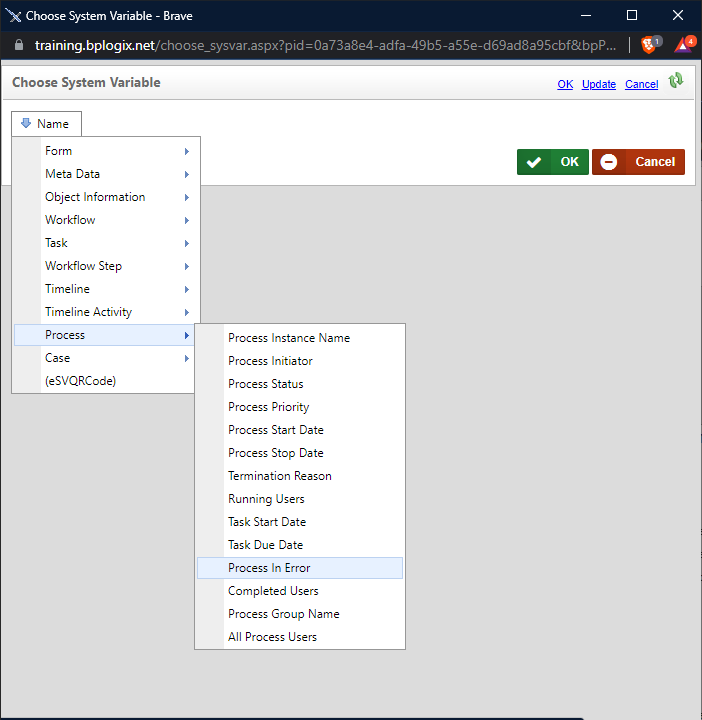Open the Name dropdown menu
Screen dimensions: 702x720
click(46, 124)
